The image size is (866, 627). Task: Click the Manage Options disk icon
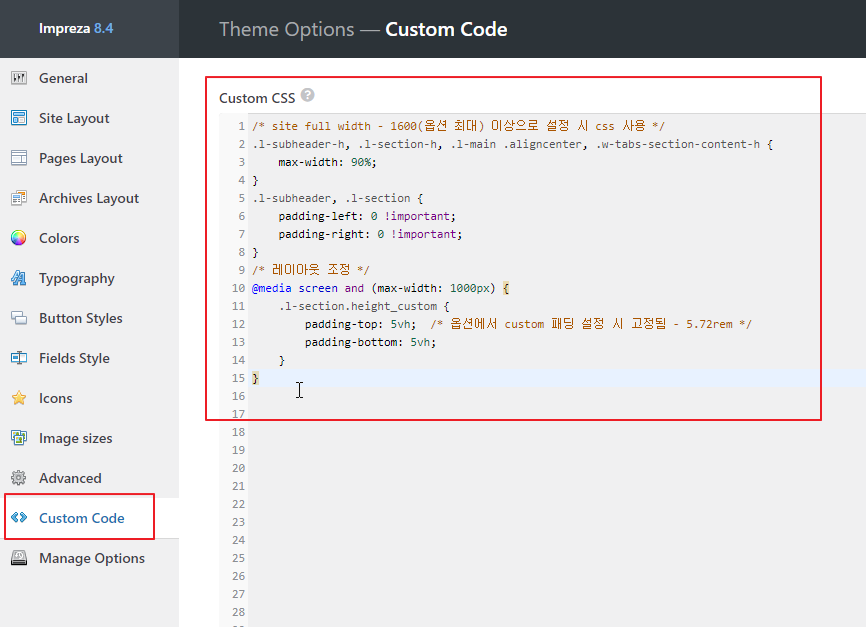coord(19,558)
